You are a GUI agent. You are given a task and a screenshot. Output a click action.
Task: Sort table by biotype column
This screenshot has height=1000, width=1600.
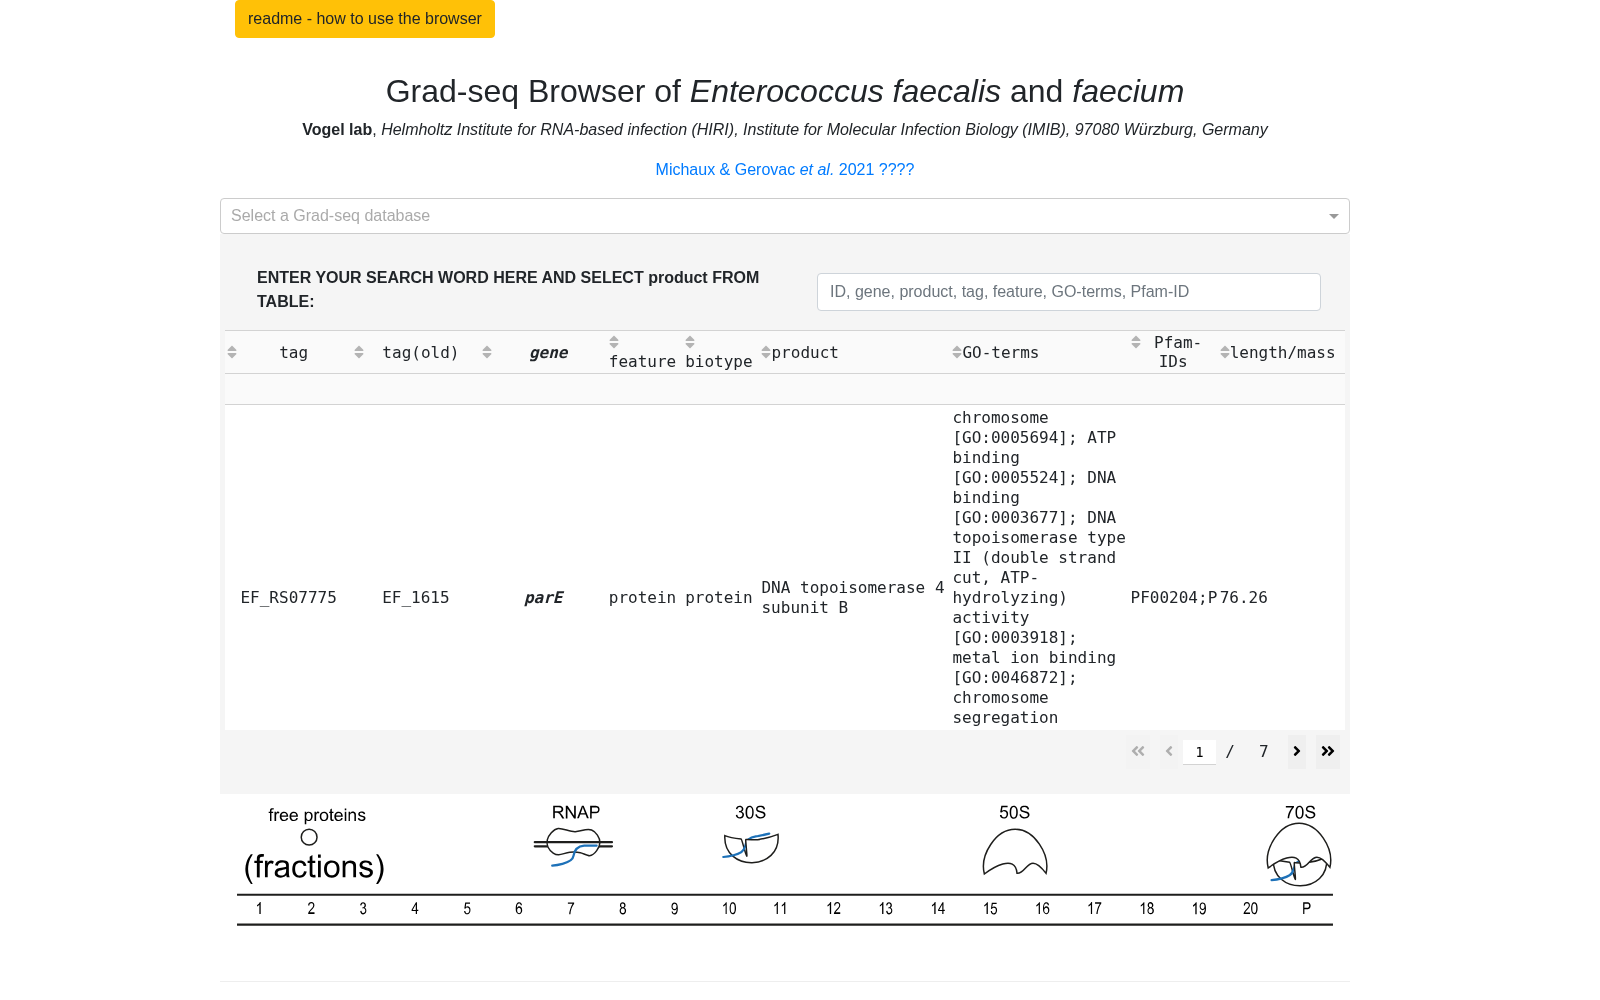point(690,342)
